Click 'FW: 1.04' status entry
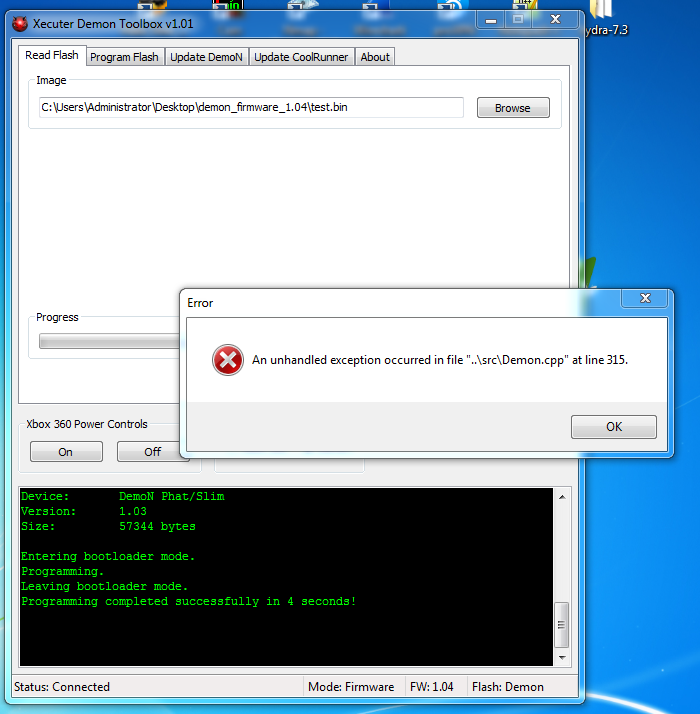The image size is (700, 714). (432, 687)
